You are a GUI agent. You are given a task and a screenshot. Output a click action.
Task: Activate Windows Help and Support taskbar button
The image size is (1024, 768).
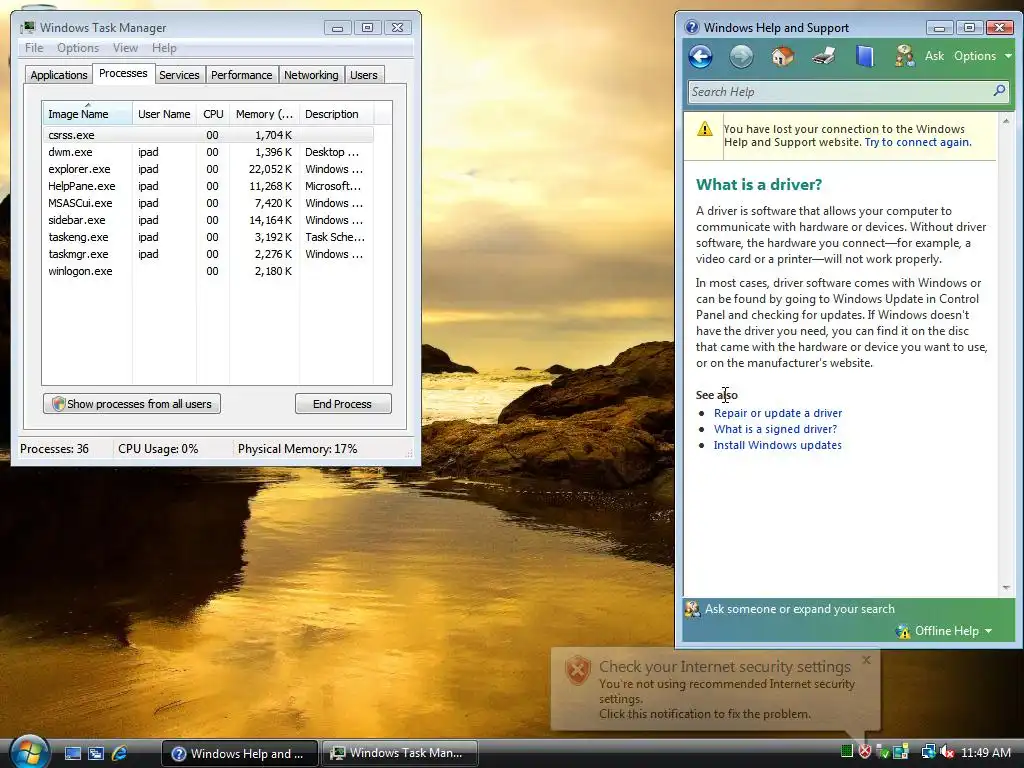point(240,754)
